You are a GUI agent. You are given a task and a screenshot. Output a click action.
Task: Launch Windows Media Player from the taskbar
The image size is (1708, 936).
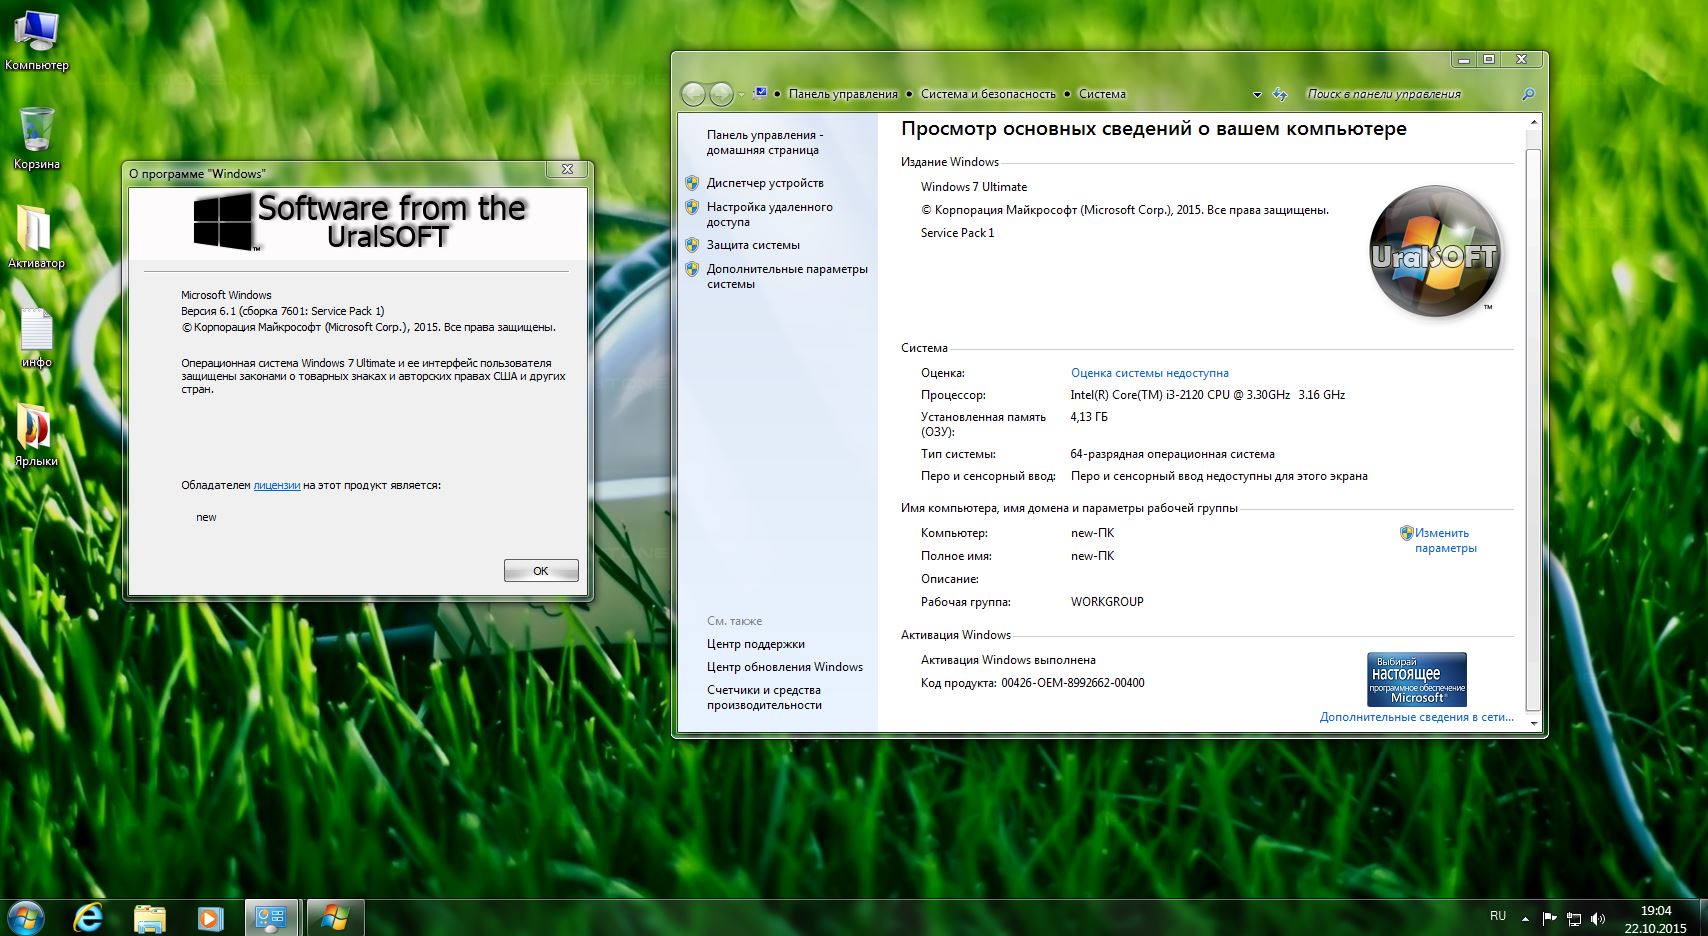210,918
